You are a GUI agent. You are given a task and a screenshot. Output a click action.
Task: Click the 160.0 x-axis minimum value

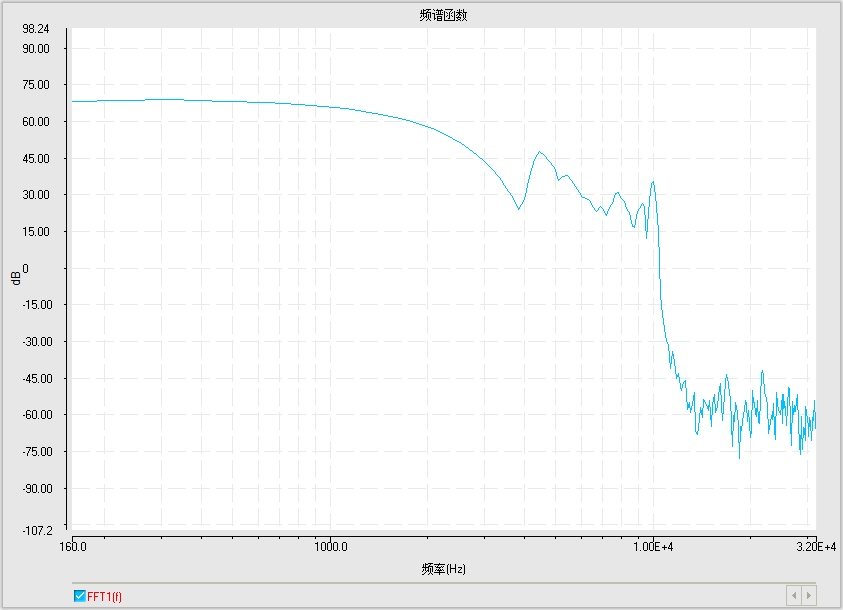pos(73,545)
